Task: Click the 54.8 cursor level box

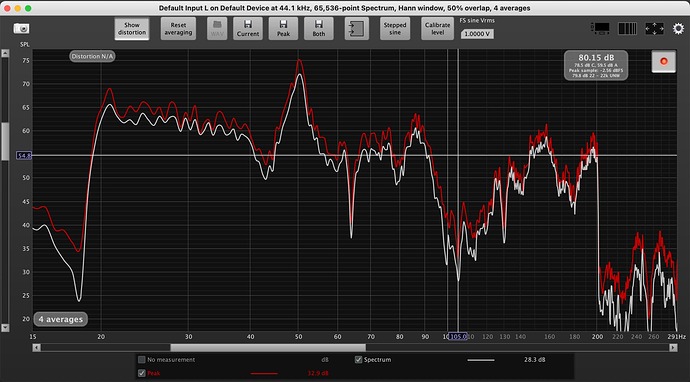Action: point(24,155)
